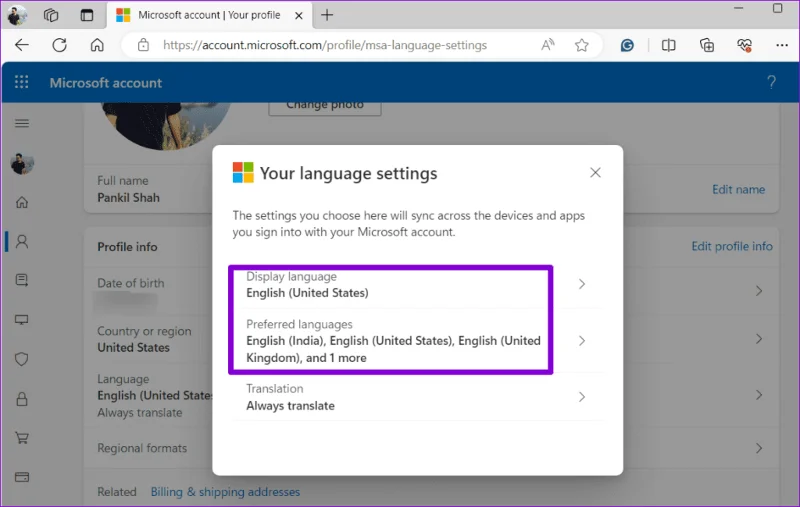The height and width of the screenshot is (507, 800).
Task: Open sidebar Devices monitor icon
Action: [x=22, y=320]
